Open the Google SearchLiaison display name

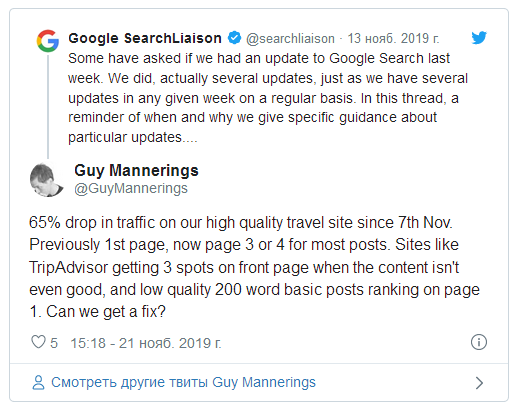[x=145, y=38]
